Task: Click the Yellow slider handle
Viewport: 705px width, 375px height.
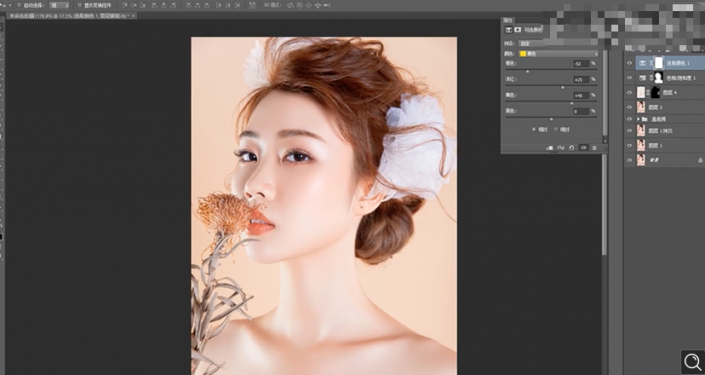Action: [572, 103]
